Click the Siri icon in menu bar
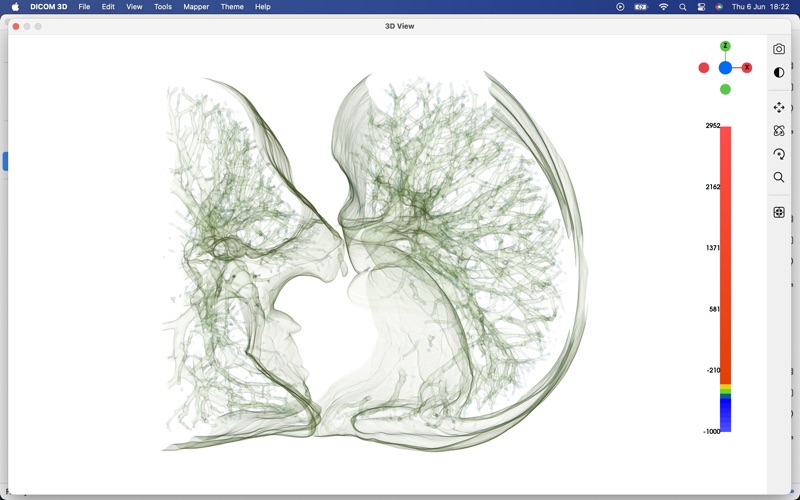The height and width of the screenshot is (500, 800). (719, 7)
